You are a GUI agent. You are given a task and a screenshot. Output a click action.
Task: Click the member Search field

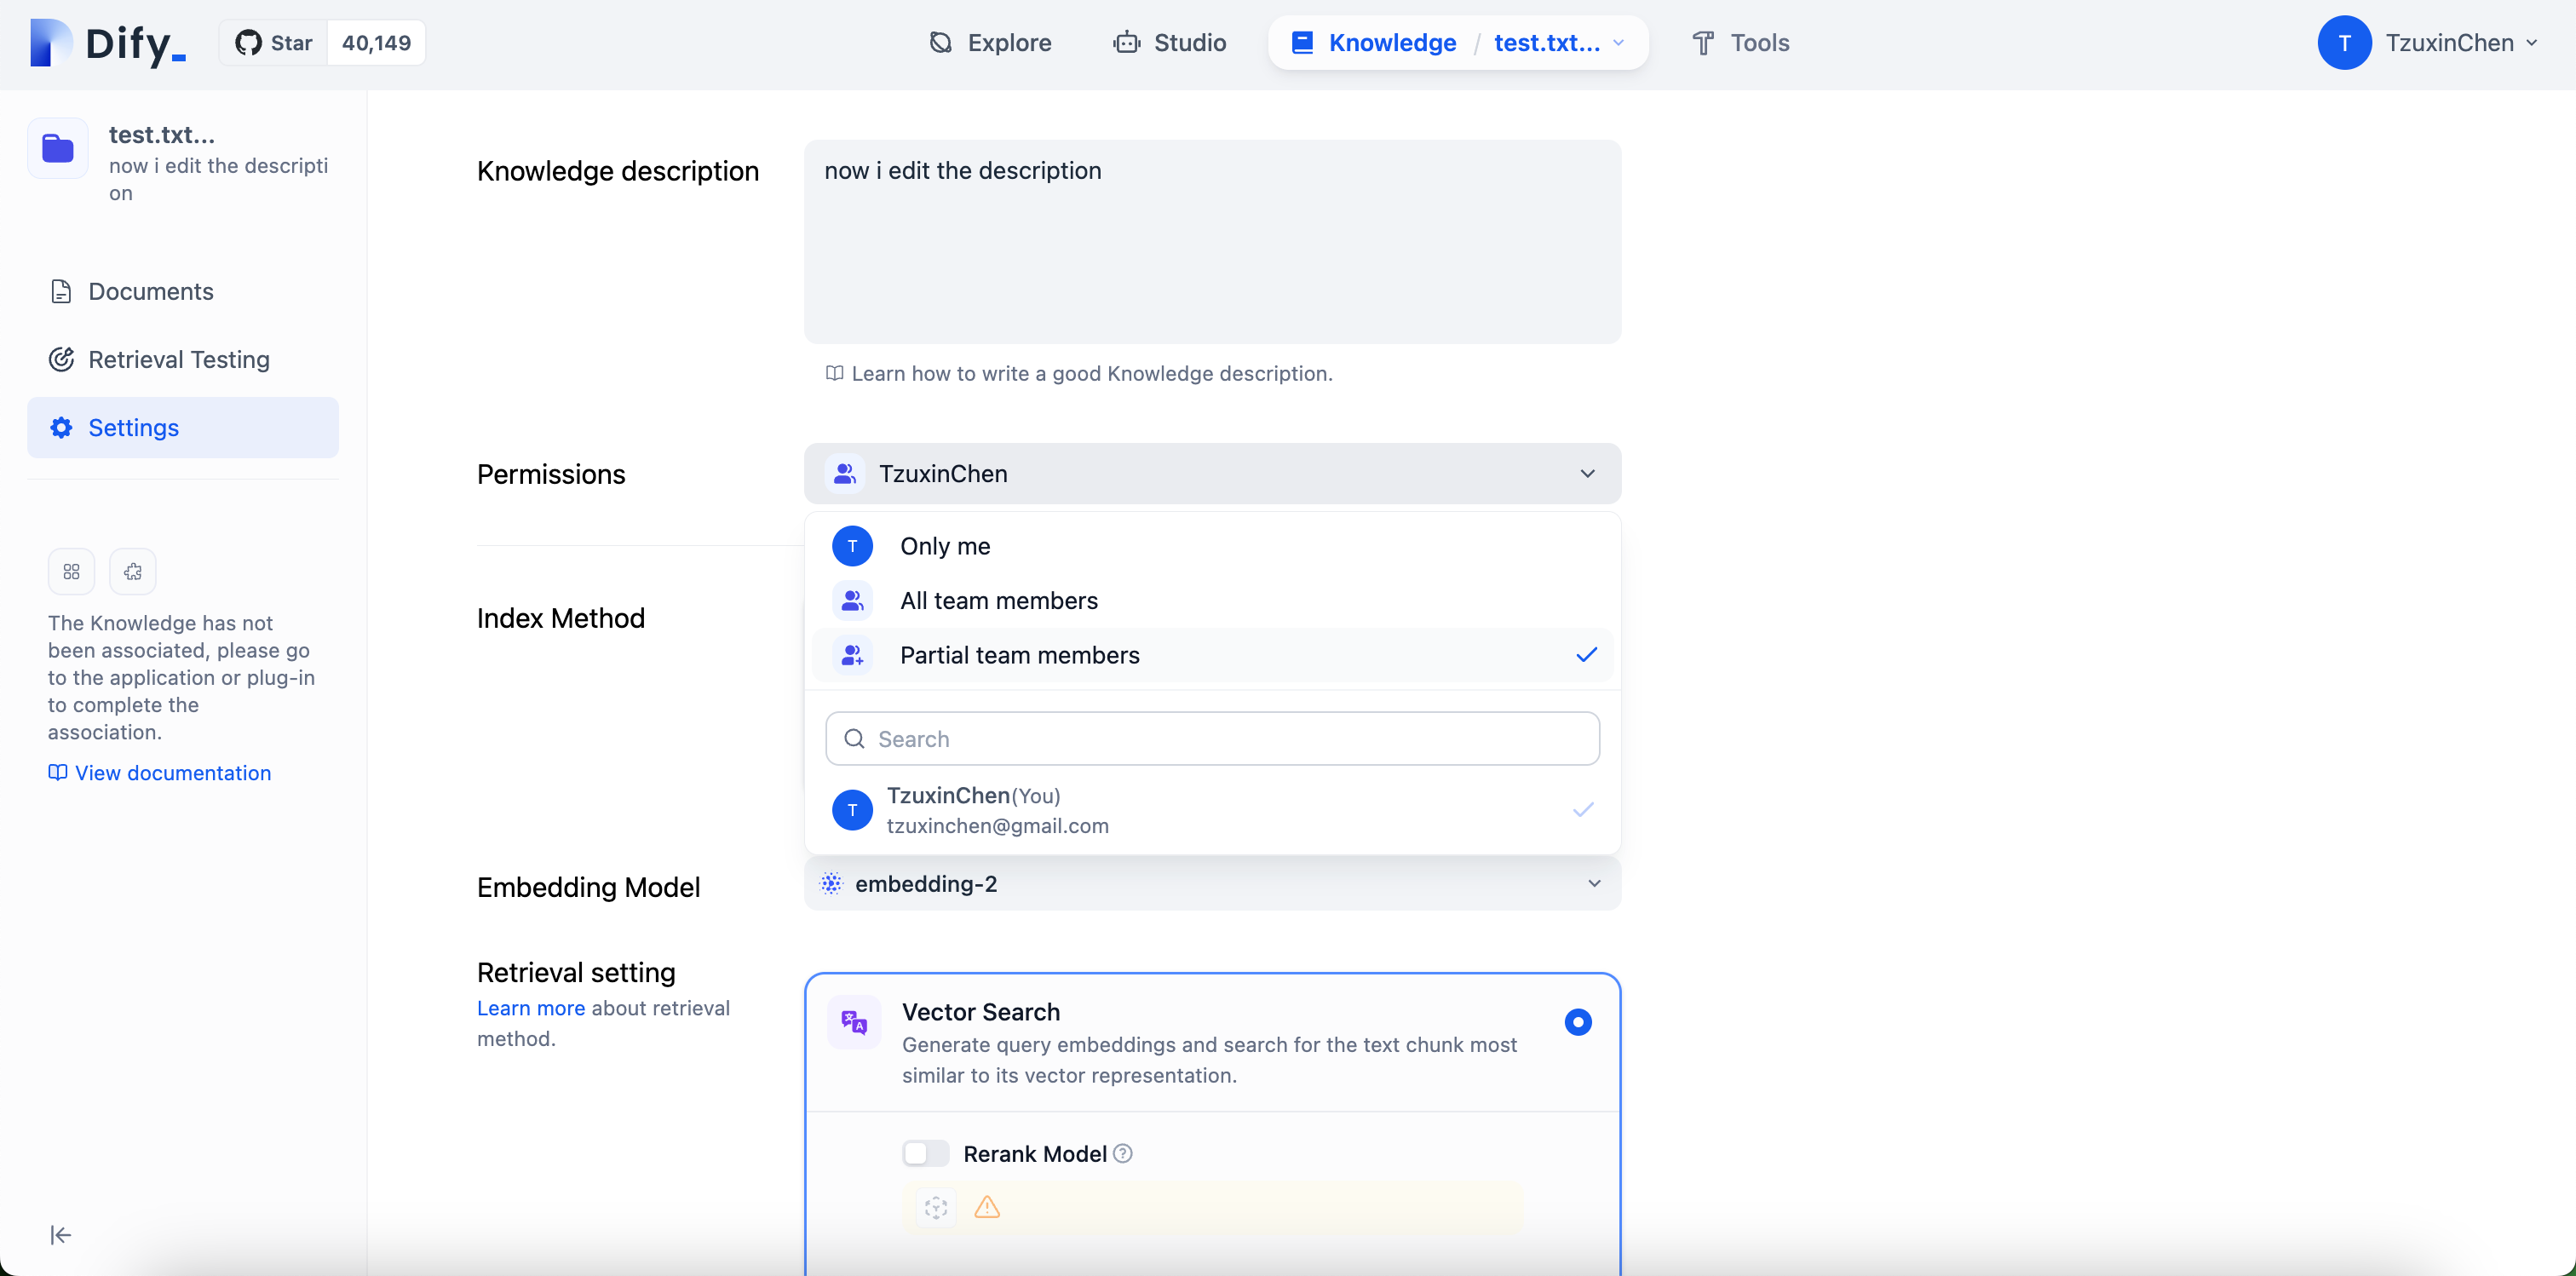pos(1212,739)
